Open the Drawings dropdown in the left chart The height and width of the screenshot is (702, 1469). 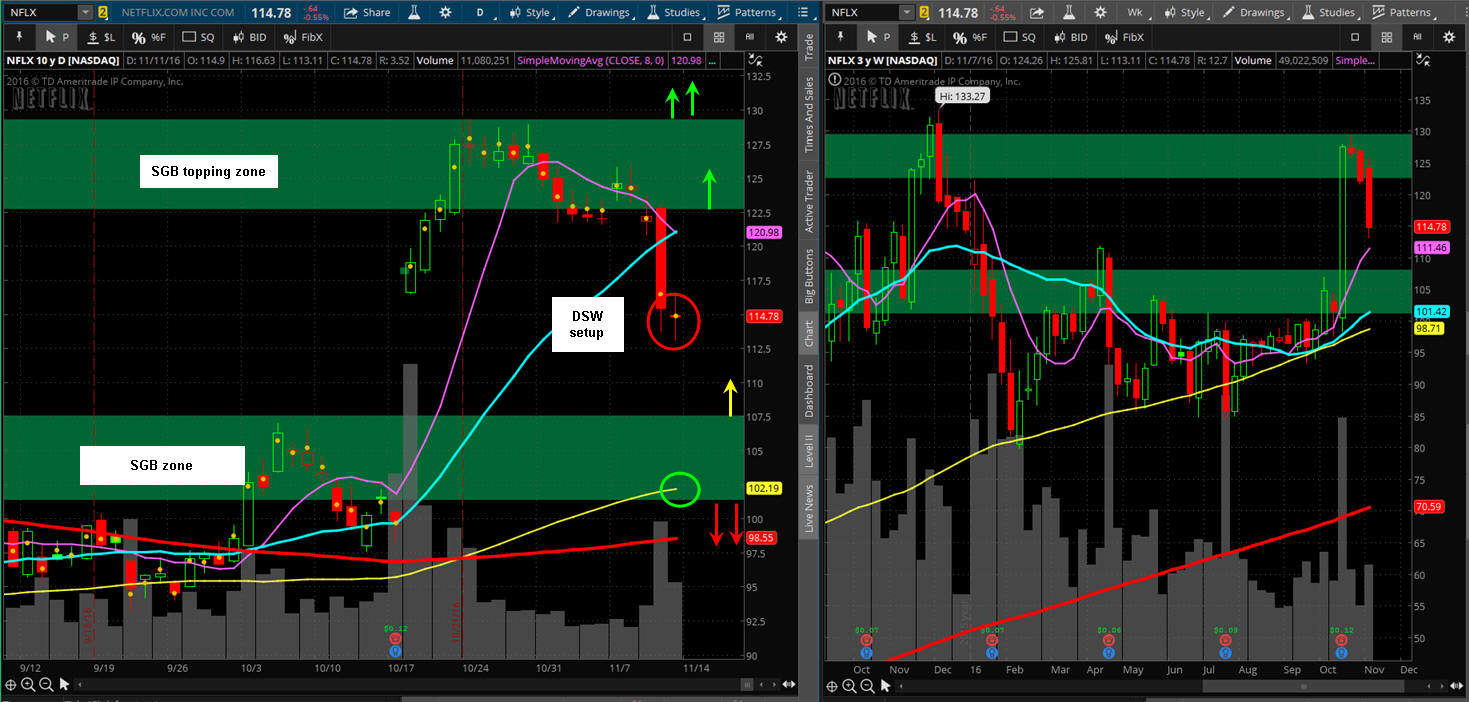tap(600, 13)
